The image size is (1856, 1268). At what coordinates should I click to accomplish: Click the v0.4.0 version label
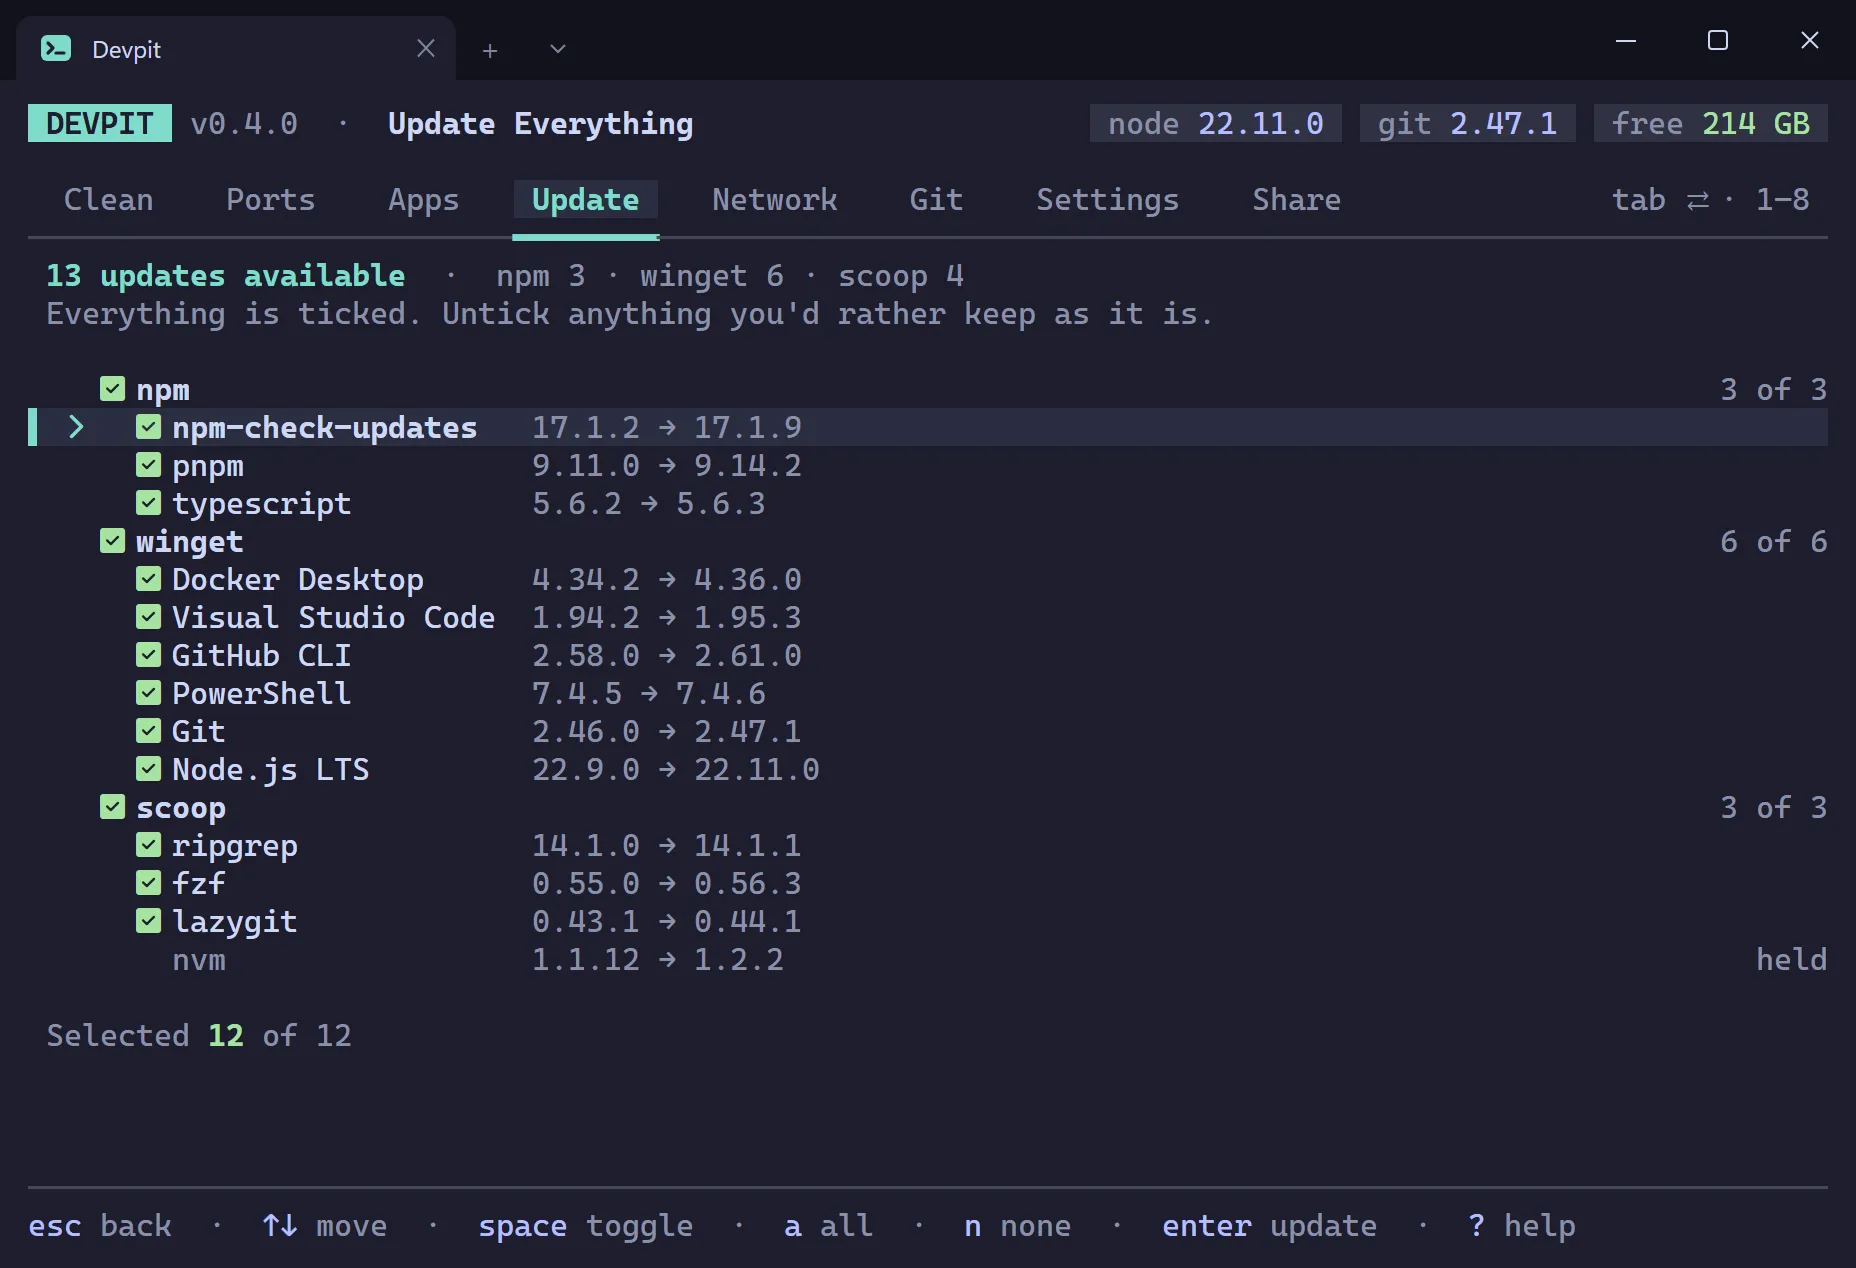coord(244,123)
